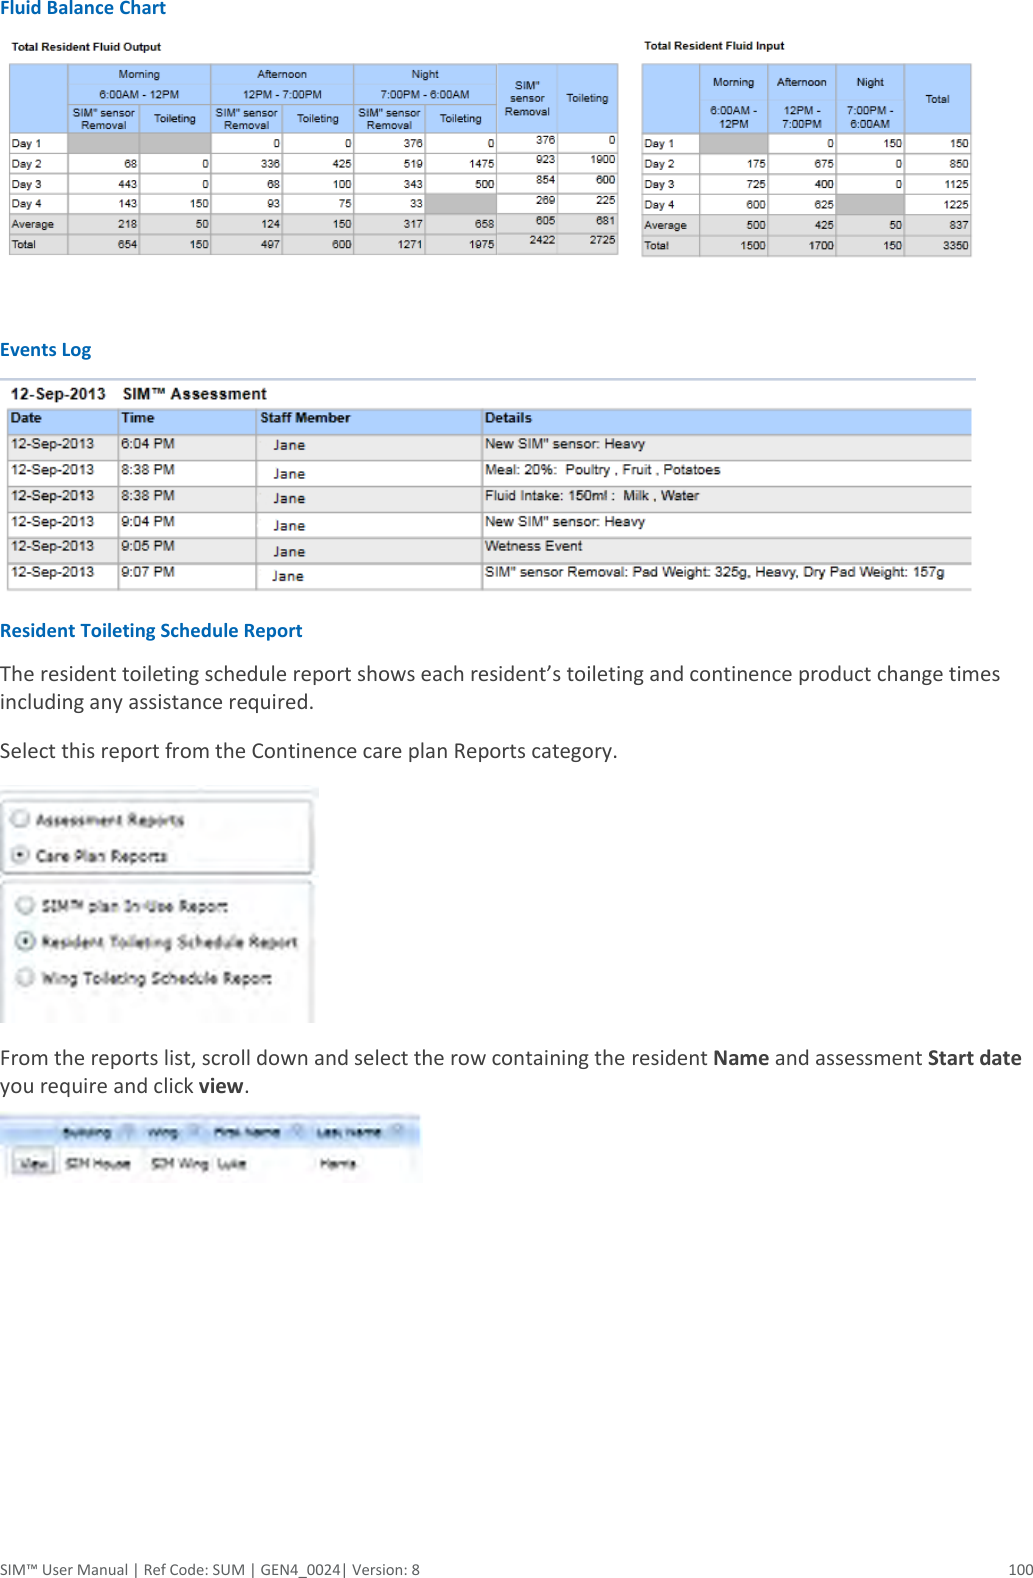Click the 'SIM Wing' cell in reports list
Screen dimensions: 1033x1578
point(179,1164)
